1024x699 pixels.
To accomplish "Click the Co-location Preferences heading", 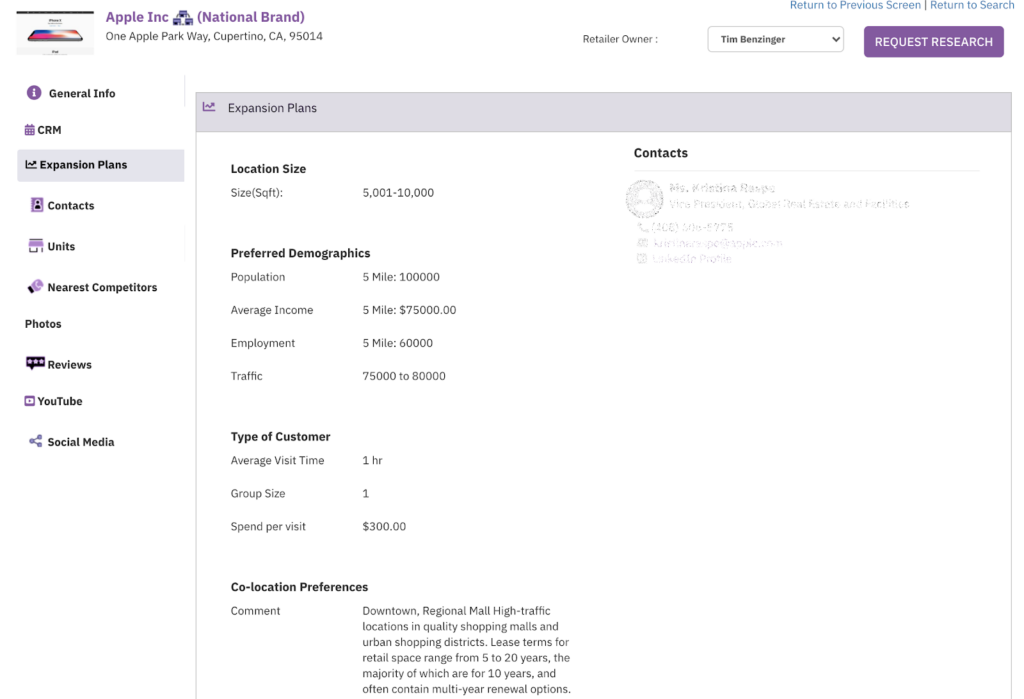I will [299, 587].
